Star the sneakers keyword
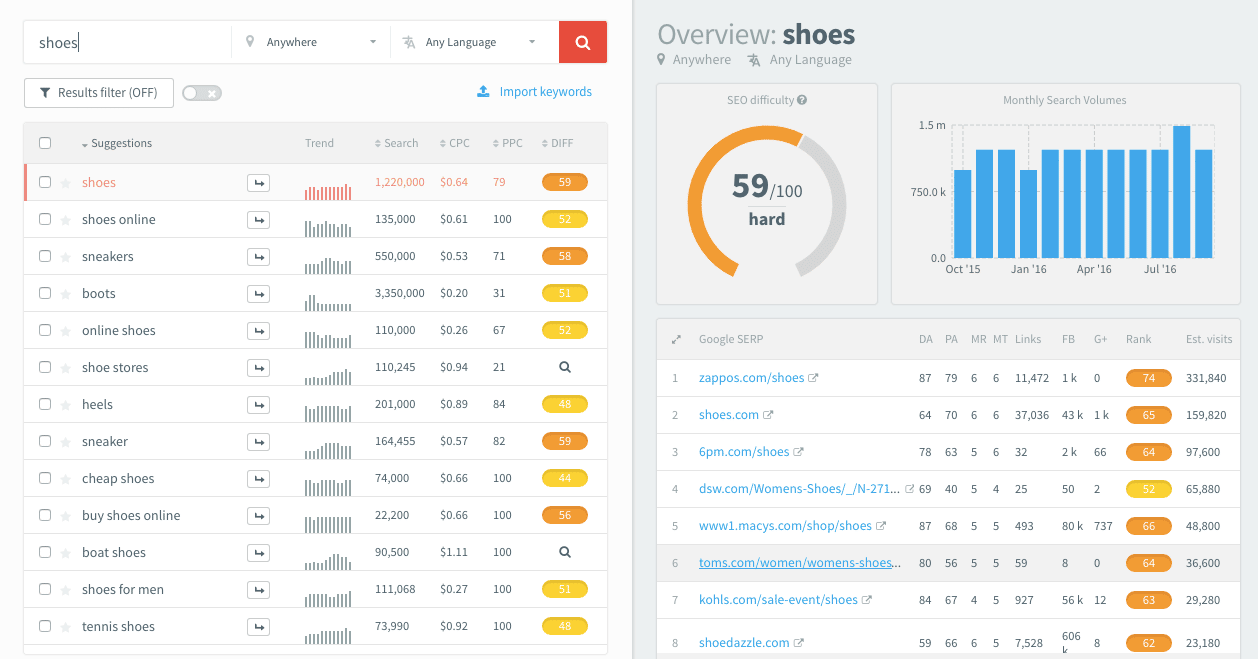The height and width of the screenshot is (659, 1258). click(x=66, y=257)
